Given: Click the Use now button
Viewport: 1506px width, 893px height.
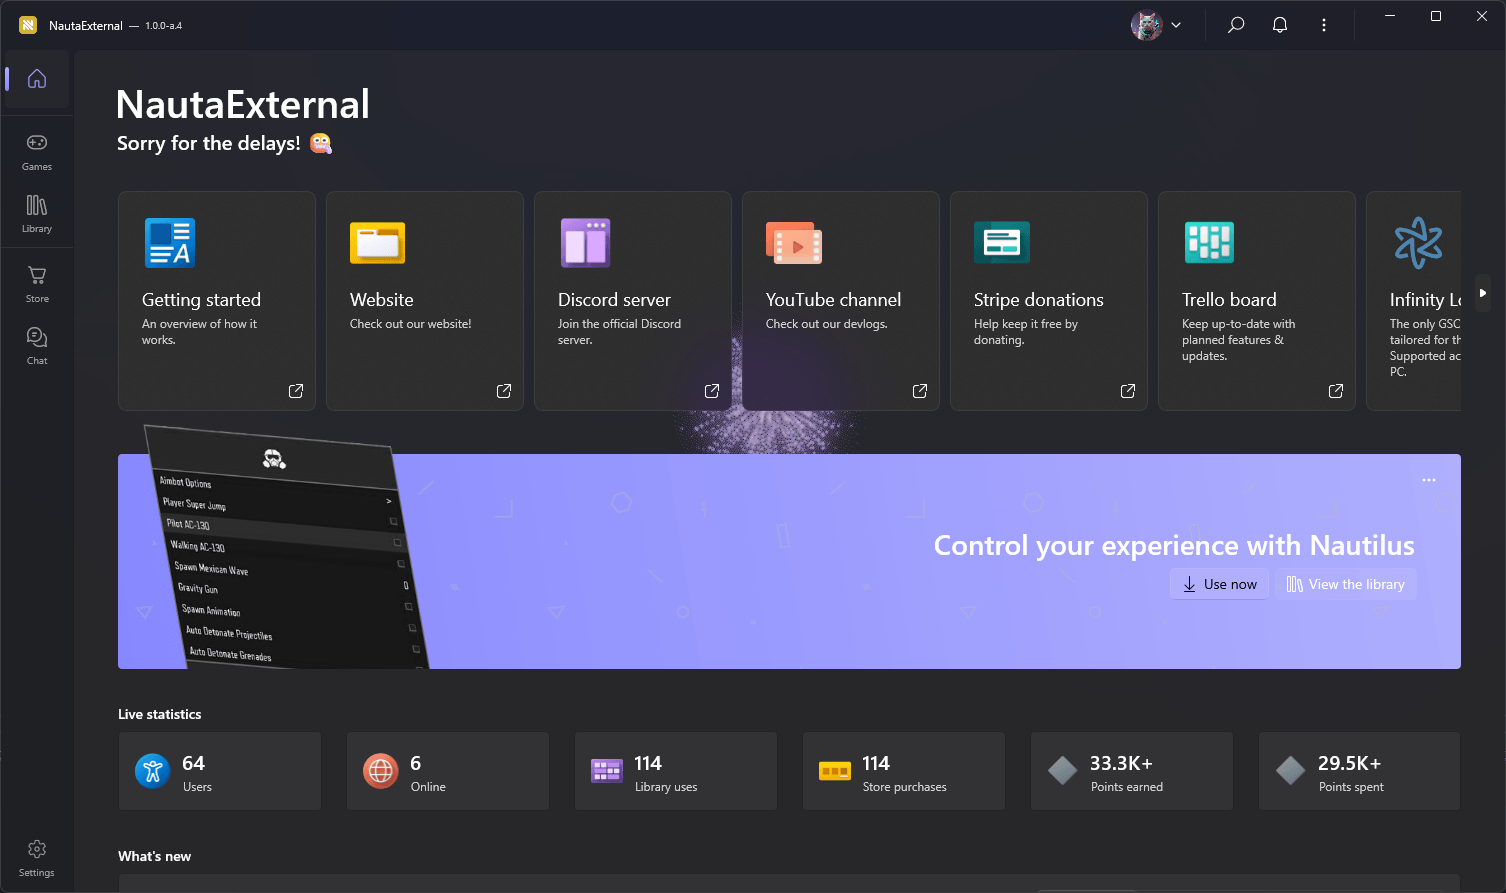Looking at the screenshot, I should pos(1220,584).
